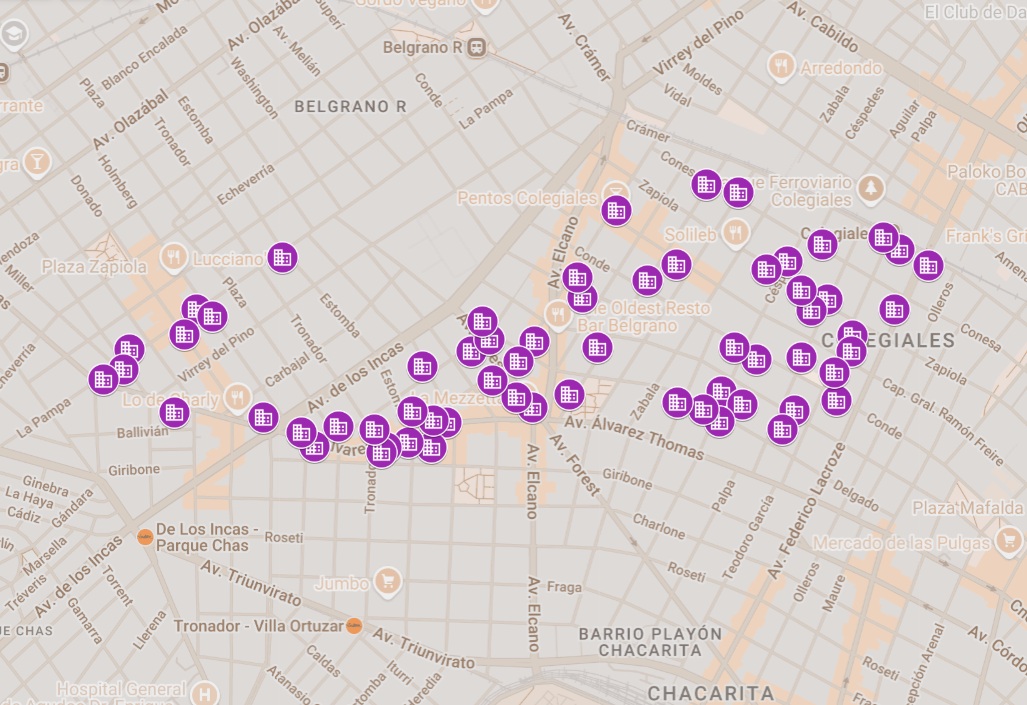Click the purple marker just right of Solileb icon
The height and width of the screenshot is (705, 1027).
coord(766,269)
